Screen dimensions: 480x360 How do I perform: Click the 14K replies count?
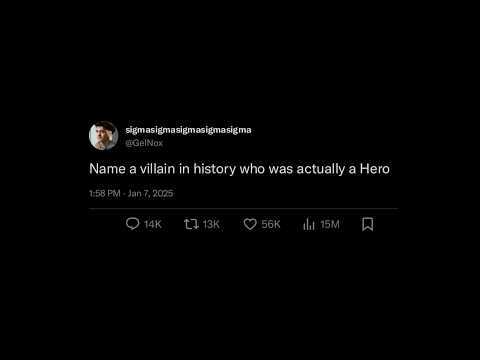[x=153, y=224]
